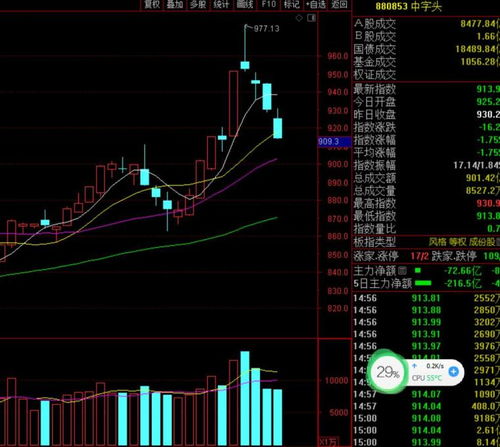This screenshot has width=500, height=447.
Task: Click the 15:00 tick priced 914.08
Action: [427, 418]
